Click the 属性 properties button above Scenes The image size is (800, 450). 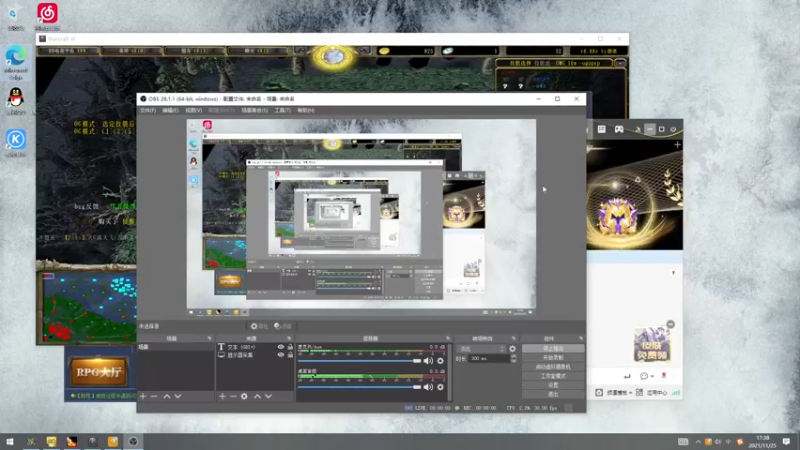coord(259,326)
